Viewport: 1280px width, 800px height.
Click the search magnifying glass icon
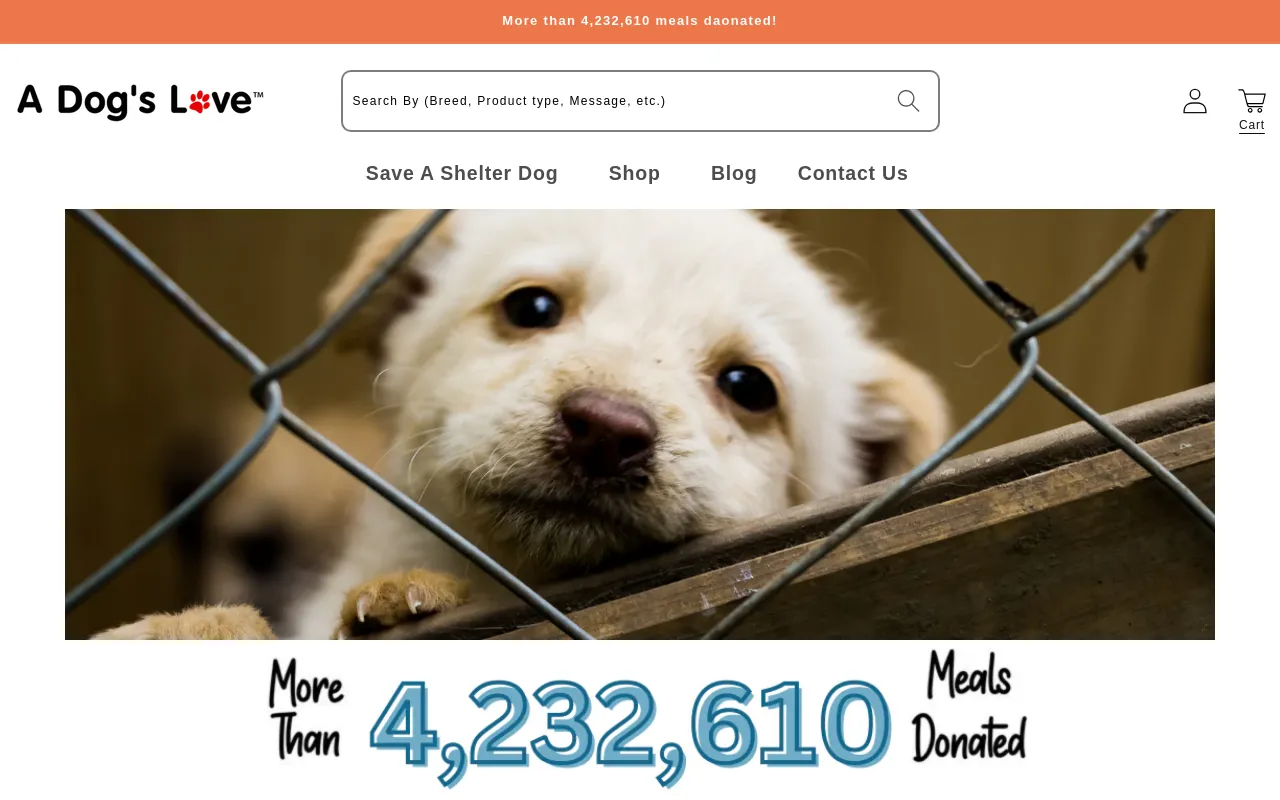point(908,101)
